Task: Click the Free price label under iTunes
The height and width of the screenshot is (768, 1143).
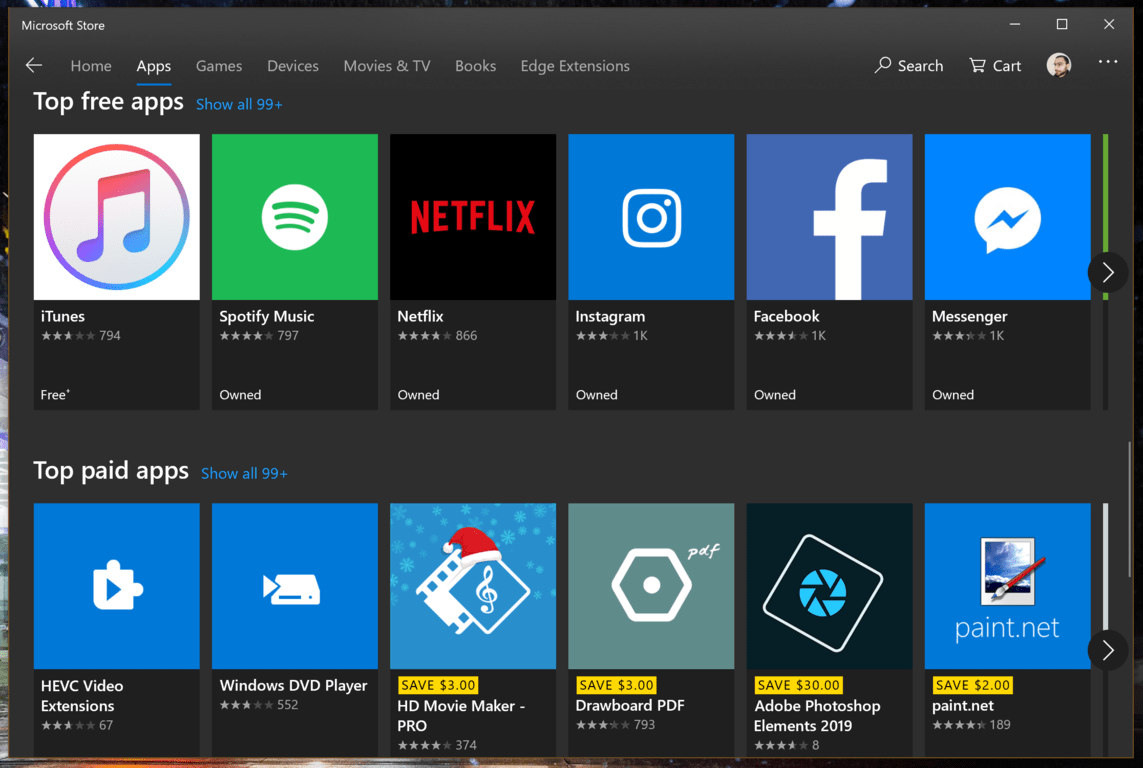Action: point(55,395)
